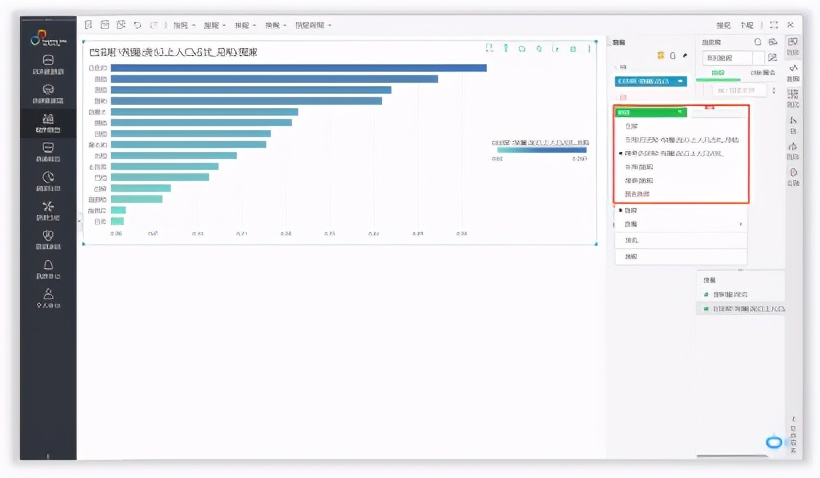The image size is (820, 478).
Task: Open the first sidebar section with database icon
Action: coord(48,65)
